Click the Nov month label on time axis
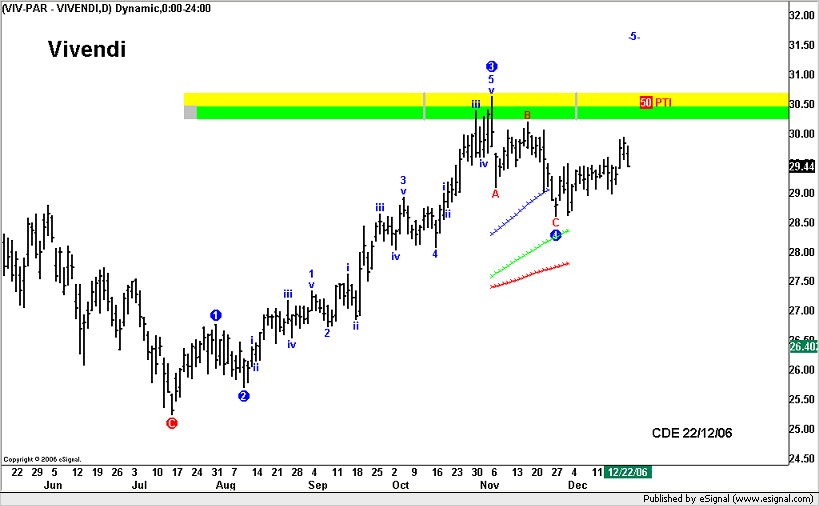 coord(490,485)
